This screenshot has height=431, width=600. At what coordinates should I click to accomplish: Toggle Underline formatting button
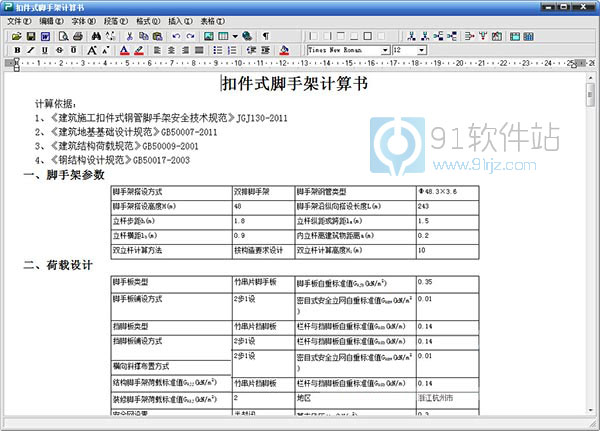point(45,50)
